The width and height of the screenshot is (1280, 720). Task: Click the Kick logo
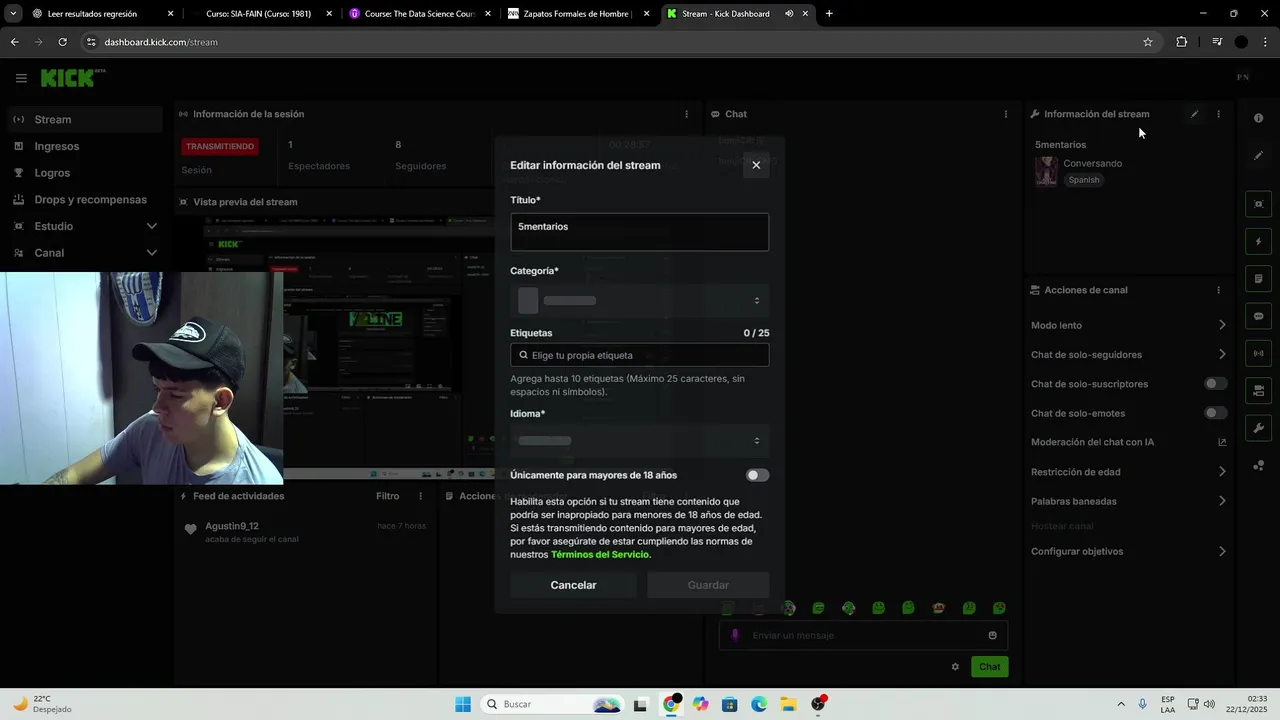pyautogui.click(x=73, y=77)
